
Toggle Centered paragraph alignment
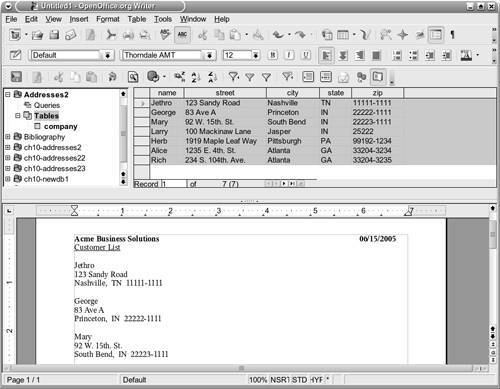[x=343, y=55]
